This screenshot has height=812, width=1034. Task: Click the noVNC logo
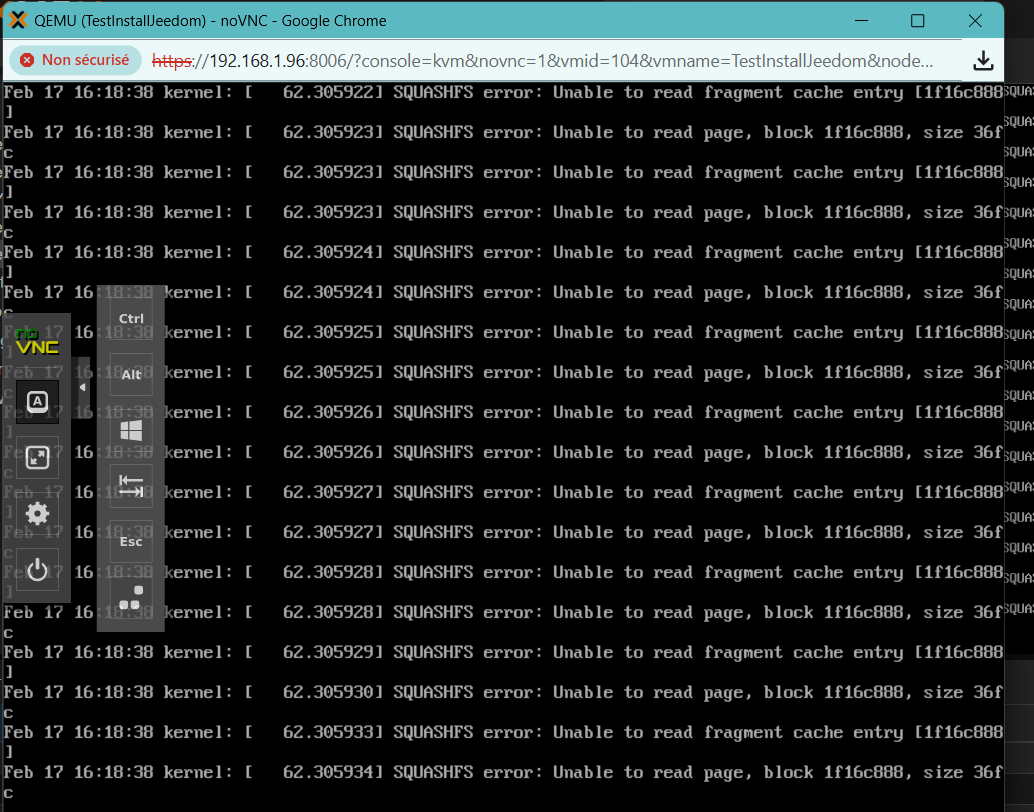[x=37, y=342]
